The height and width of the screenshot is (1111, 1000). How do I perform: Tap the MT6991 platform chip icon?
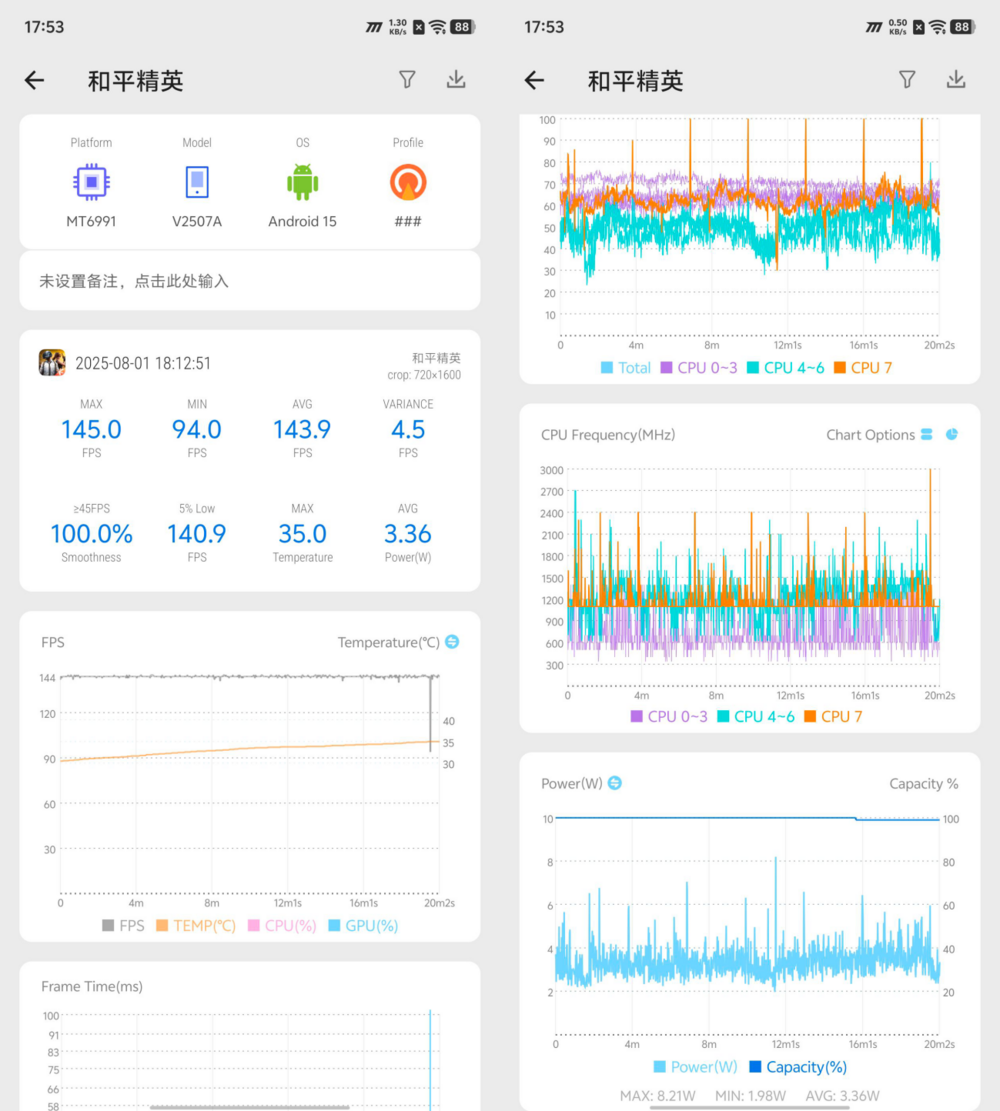click(91, 182)
